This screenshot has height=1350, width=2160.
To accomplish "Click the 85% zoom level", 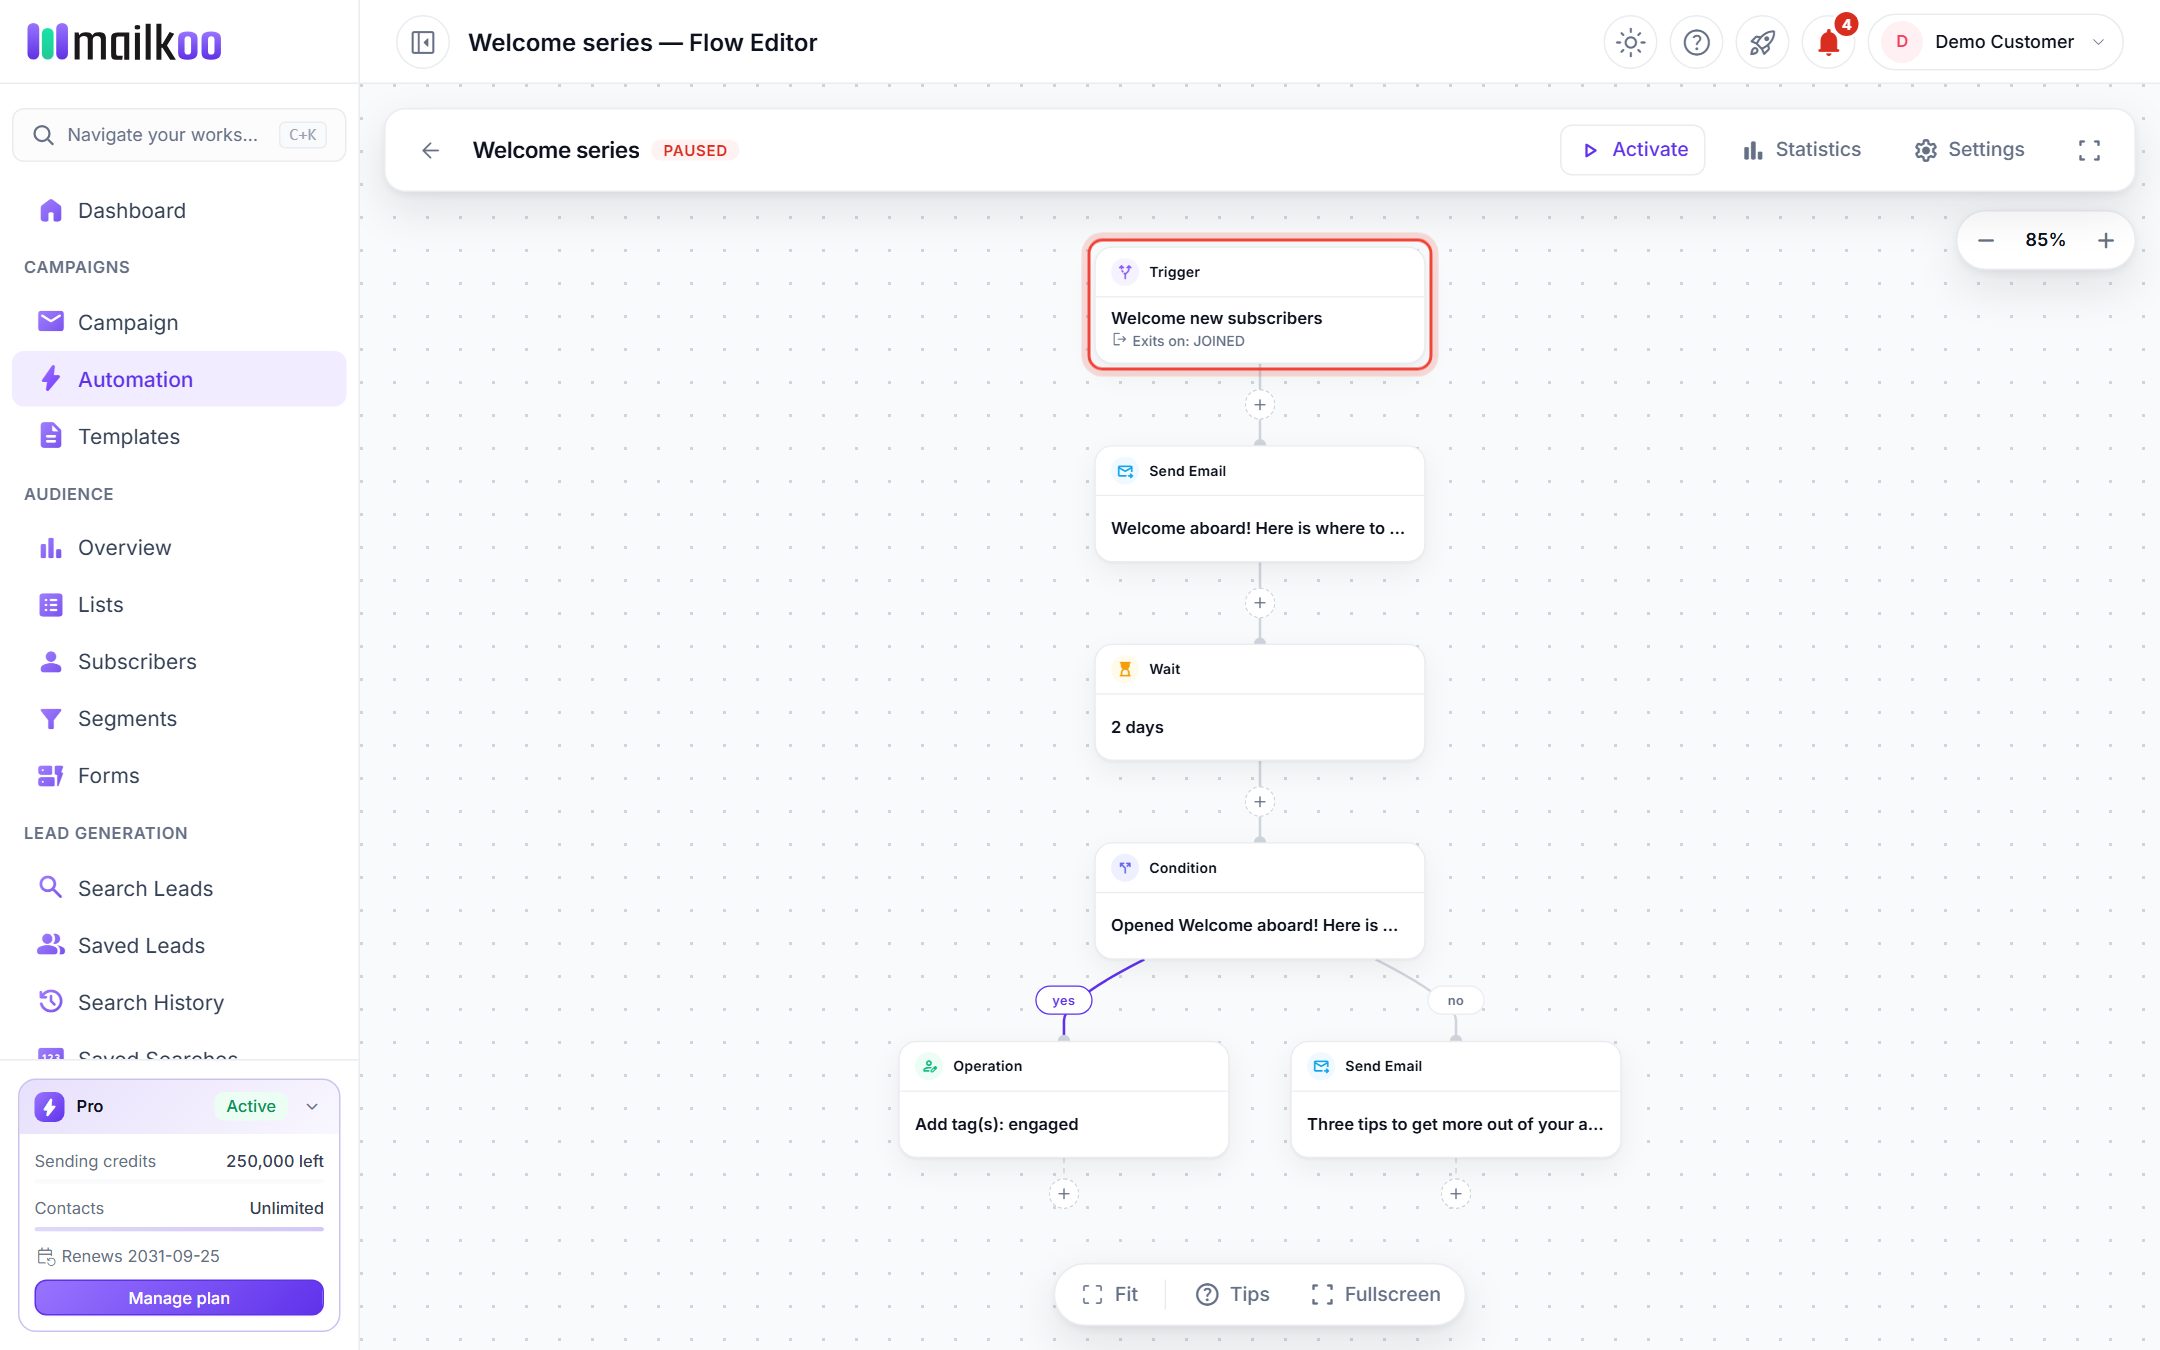I will pos(2045,240).
